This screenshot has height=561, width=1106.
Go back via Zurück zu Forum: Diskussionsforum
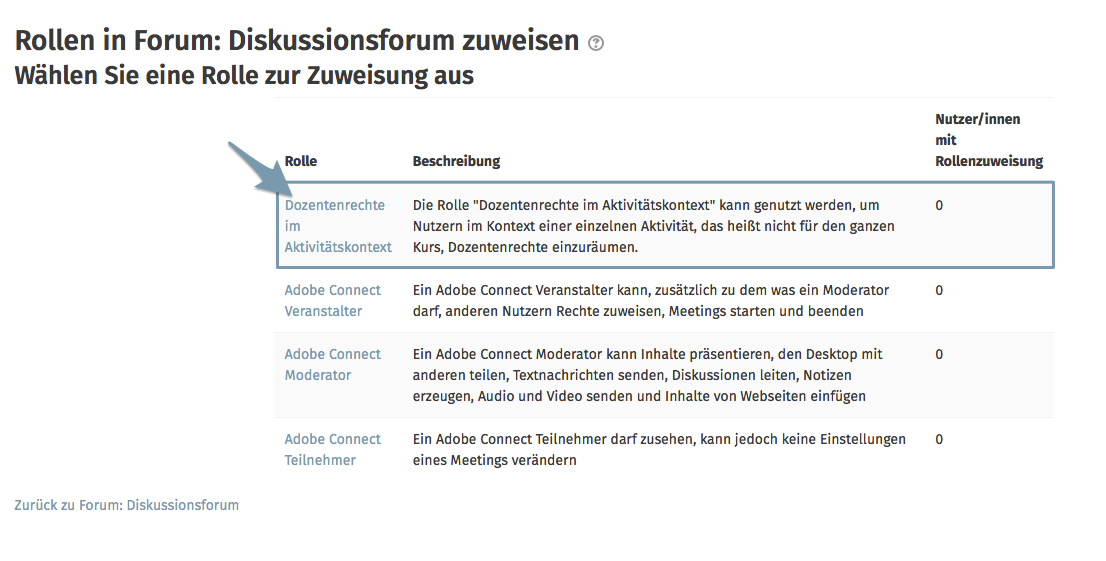(x=126, y=505)
